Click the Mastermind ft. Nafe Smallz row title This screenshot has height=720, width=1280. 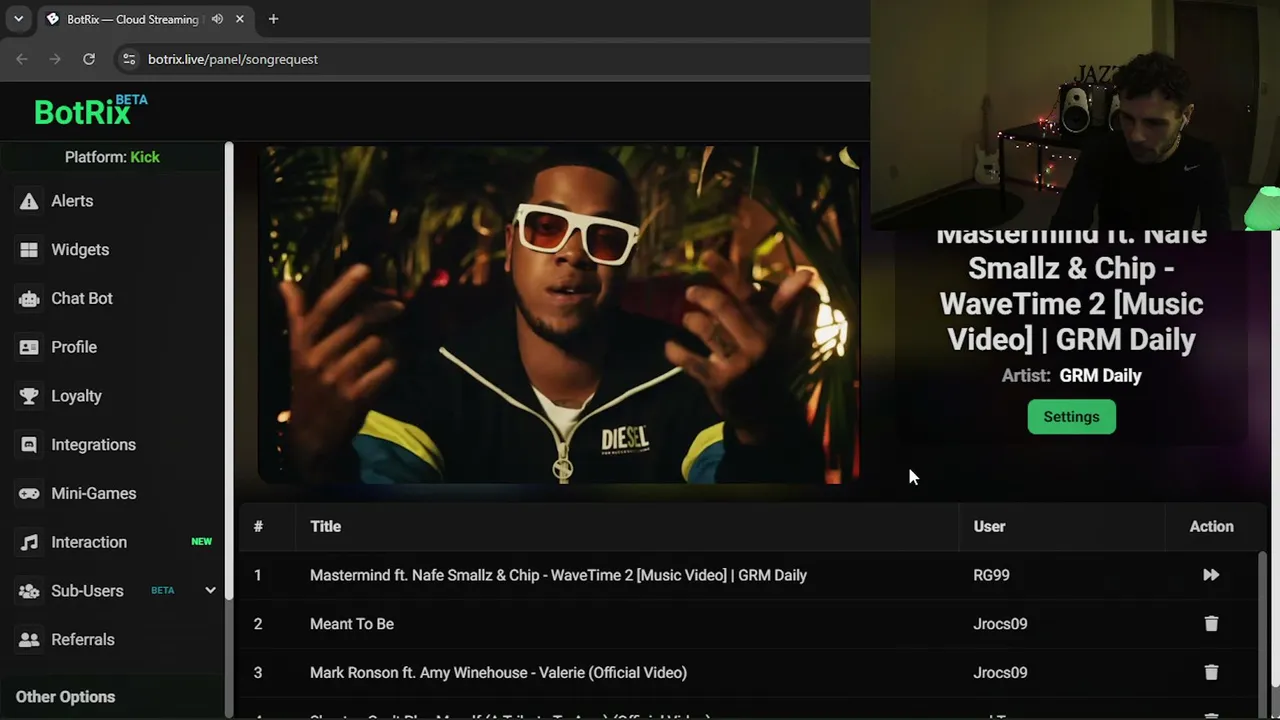558,575
